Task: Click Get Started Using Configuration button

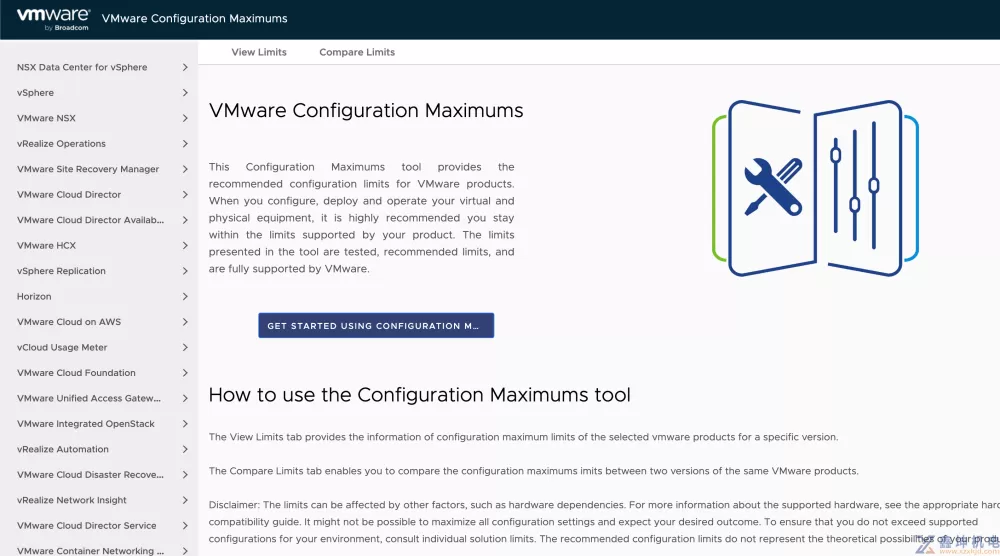Action: pyautogui.click(x=376, y=325)
